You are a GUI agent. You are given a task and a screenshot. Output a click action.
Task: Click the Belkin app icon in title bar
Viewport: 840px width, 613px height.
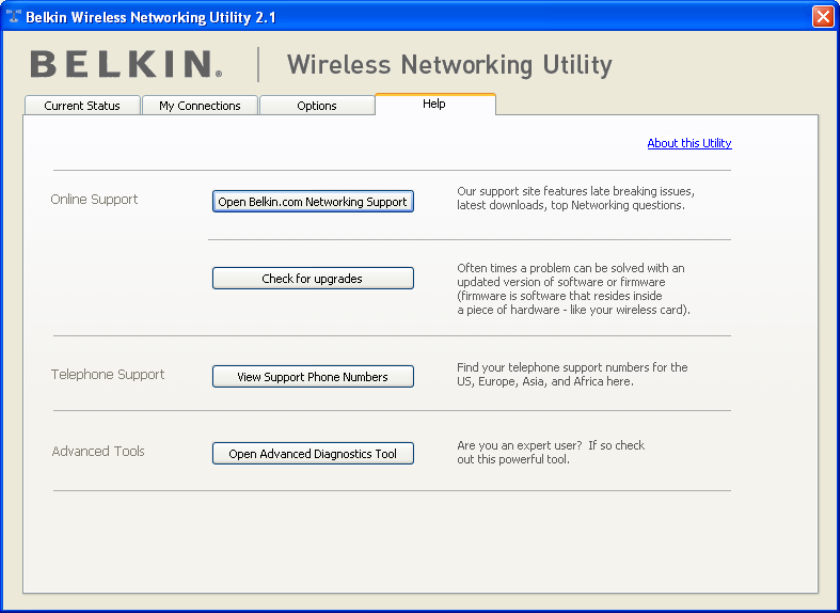point(13,17)
